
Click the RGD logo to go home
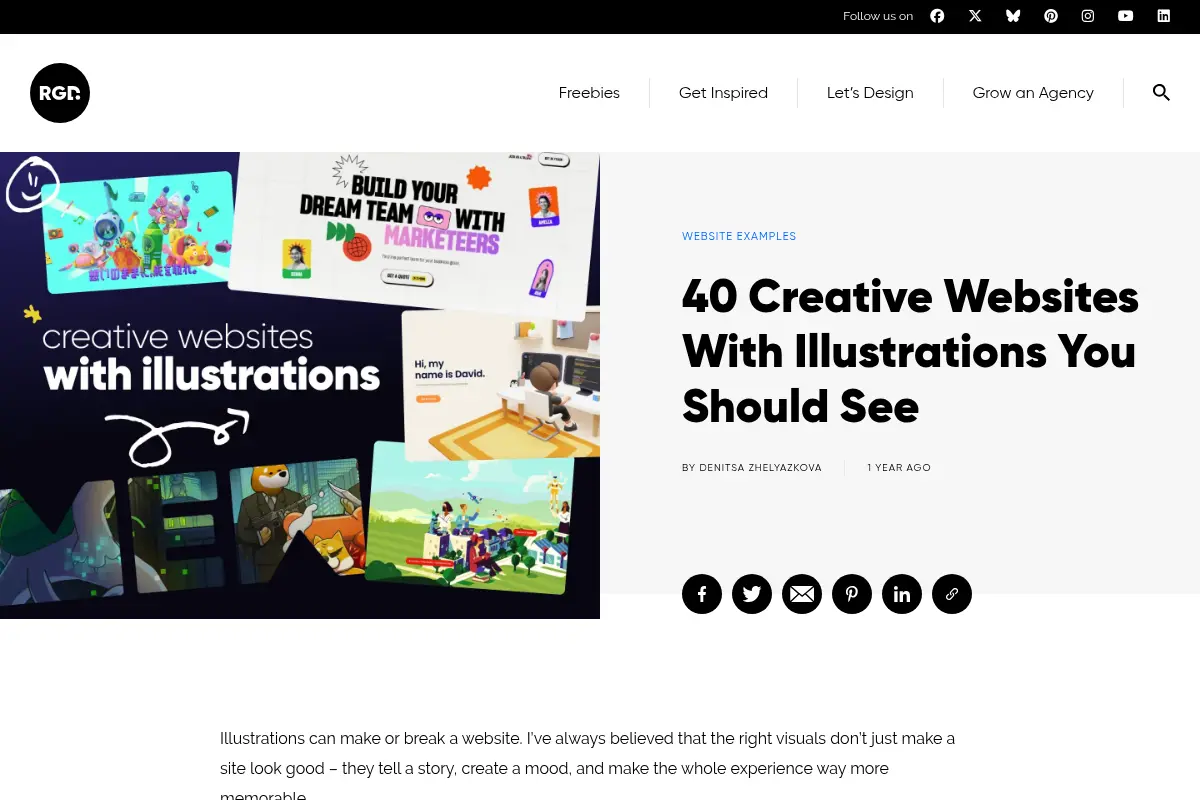[60, 93]
